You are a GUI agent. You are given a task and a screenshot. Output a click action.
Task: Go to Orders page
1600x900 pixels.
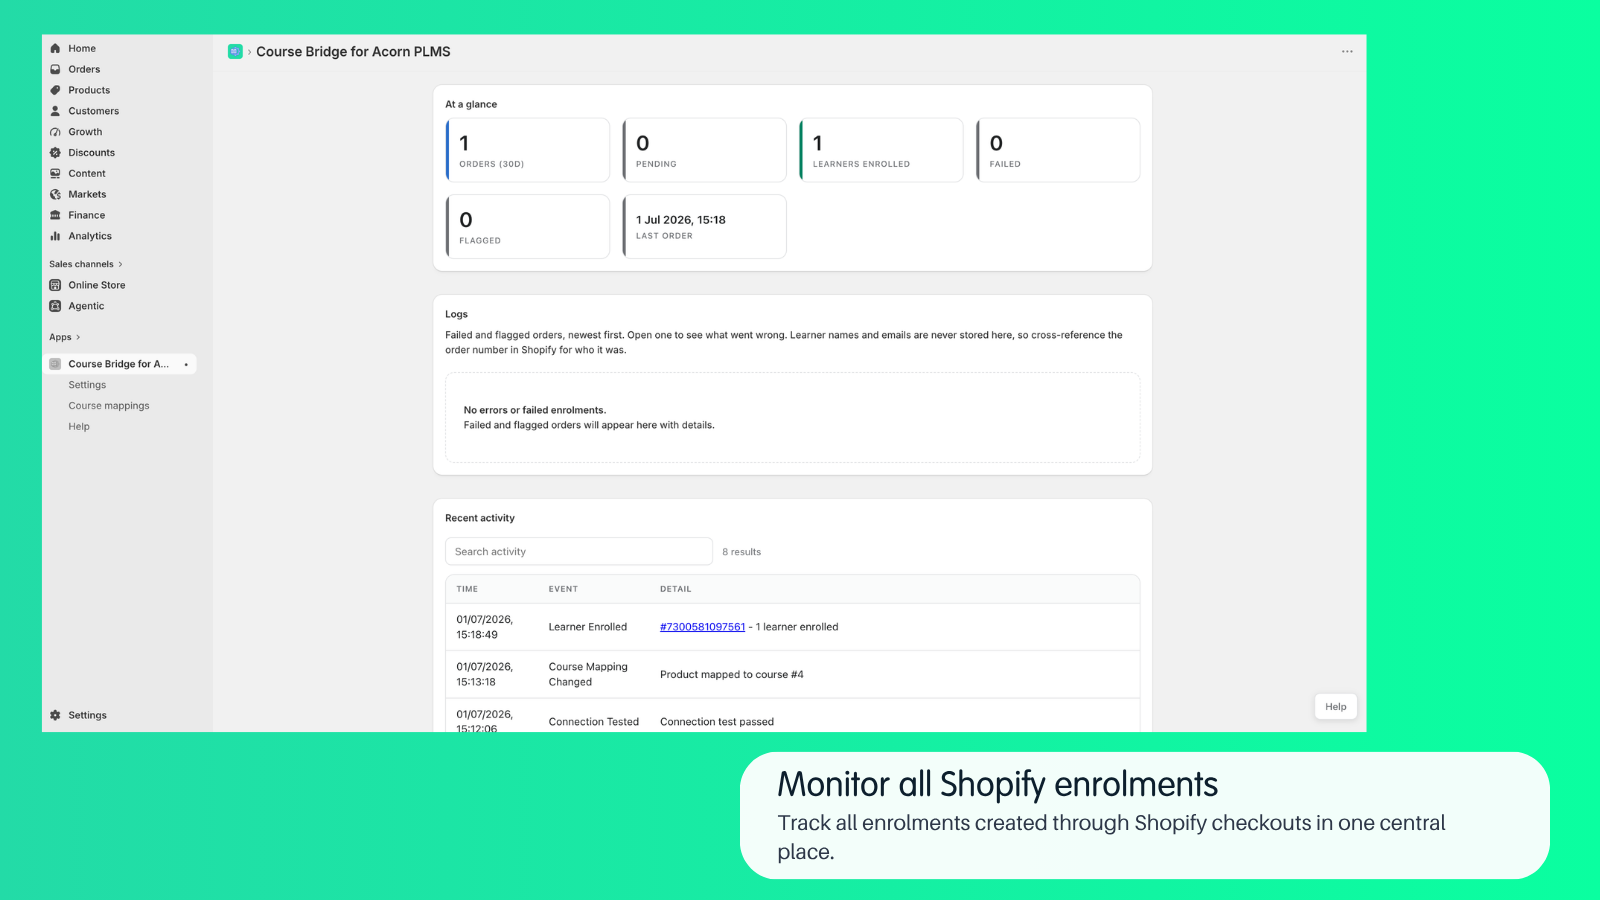point(84,69)
